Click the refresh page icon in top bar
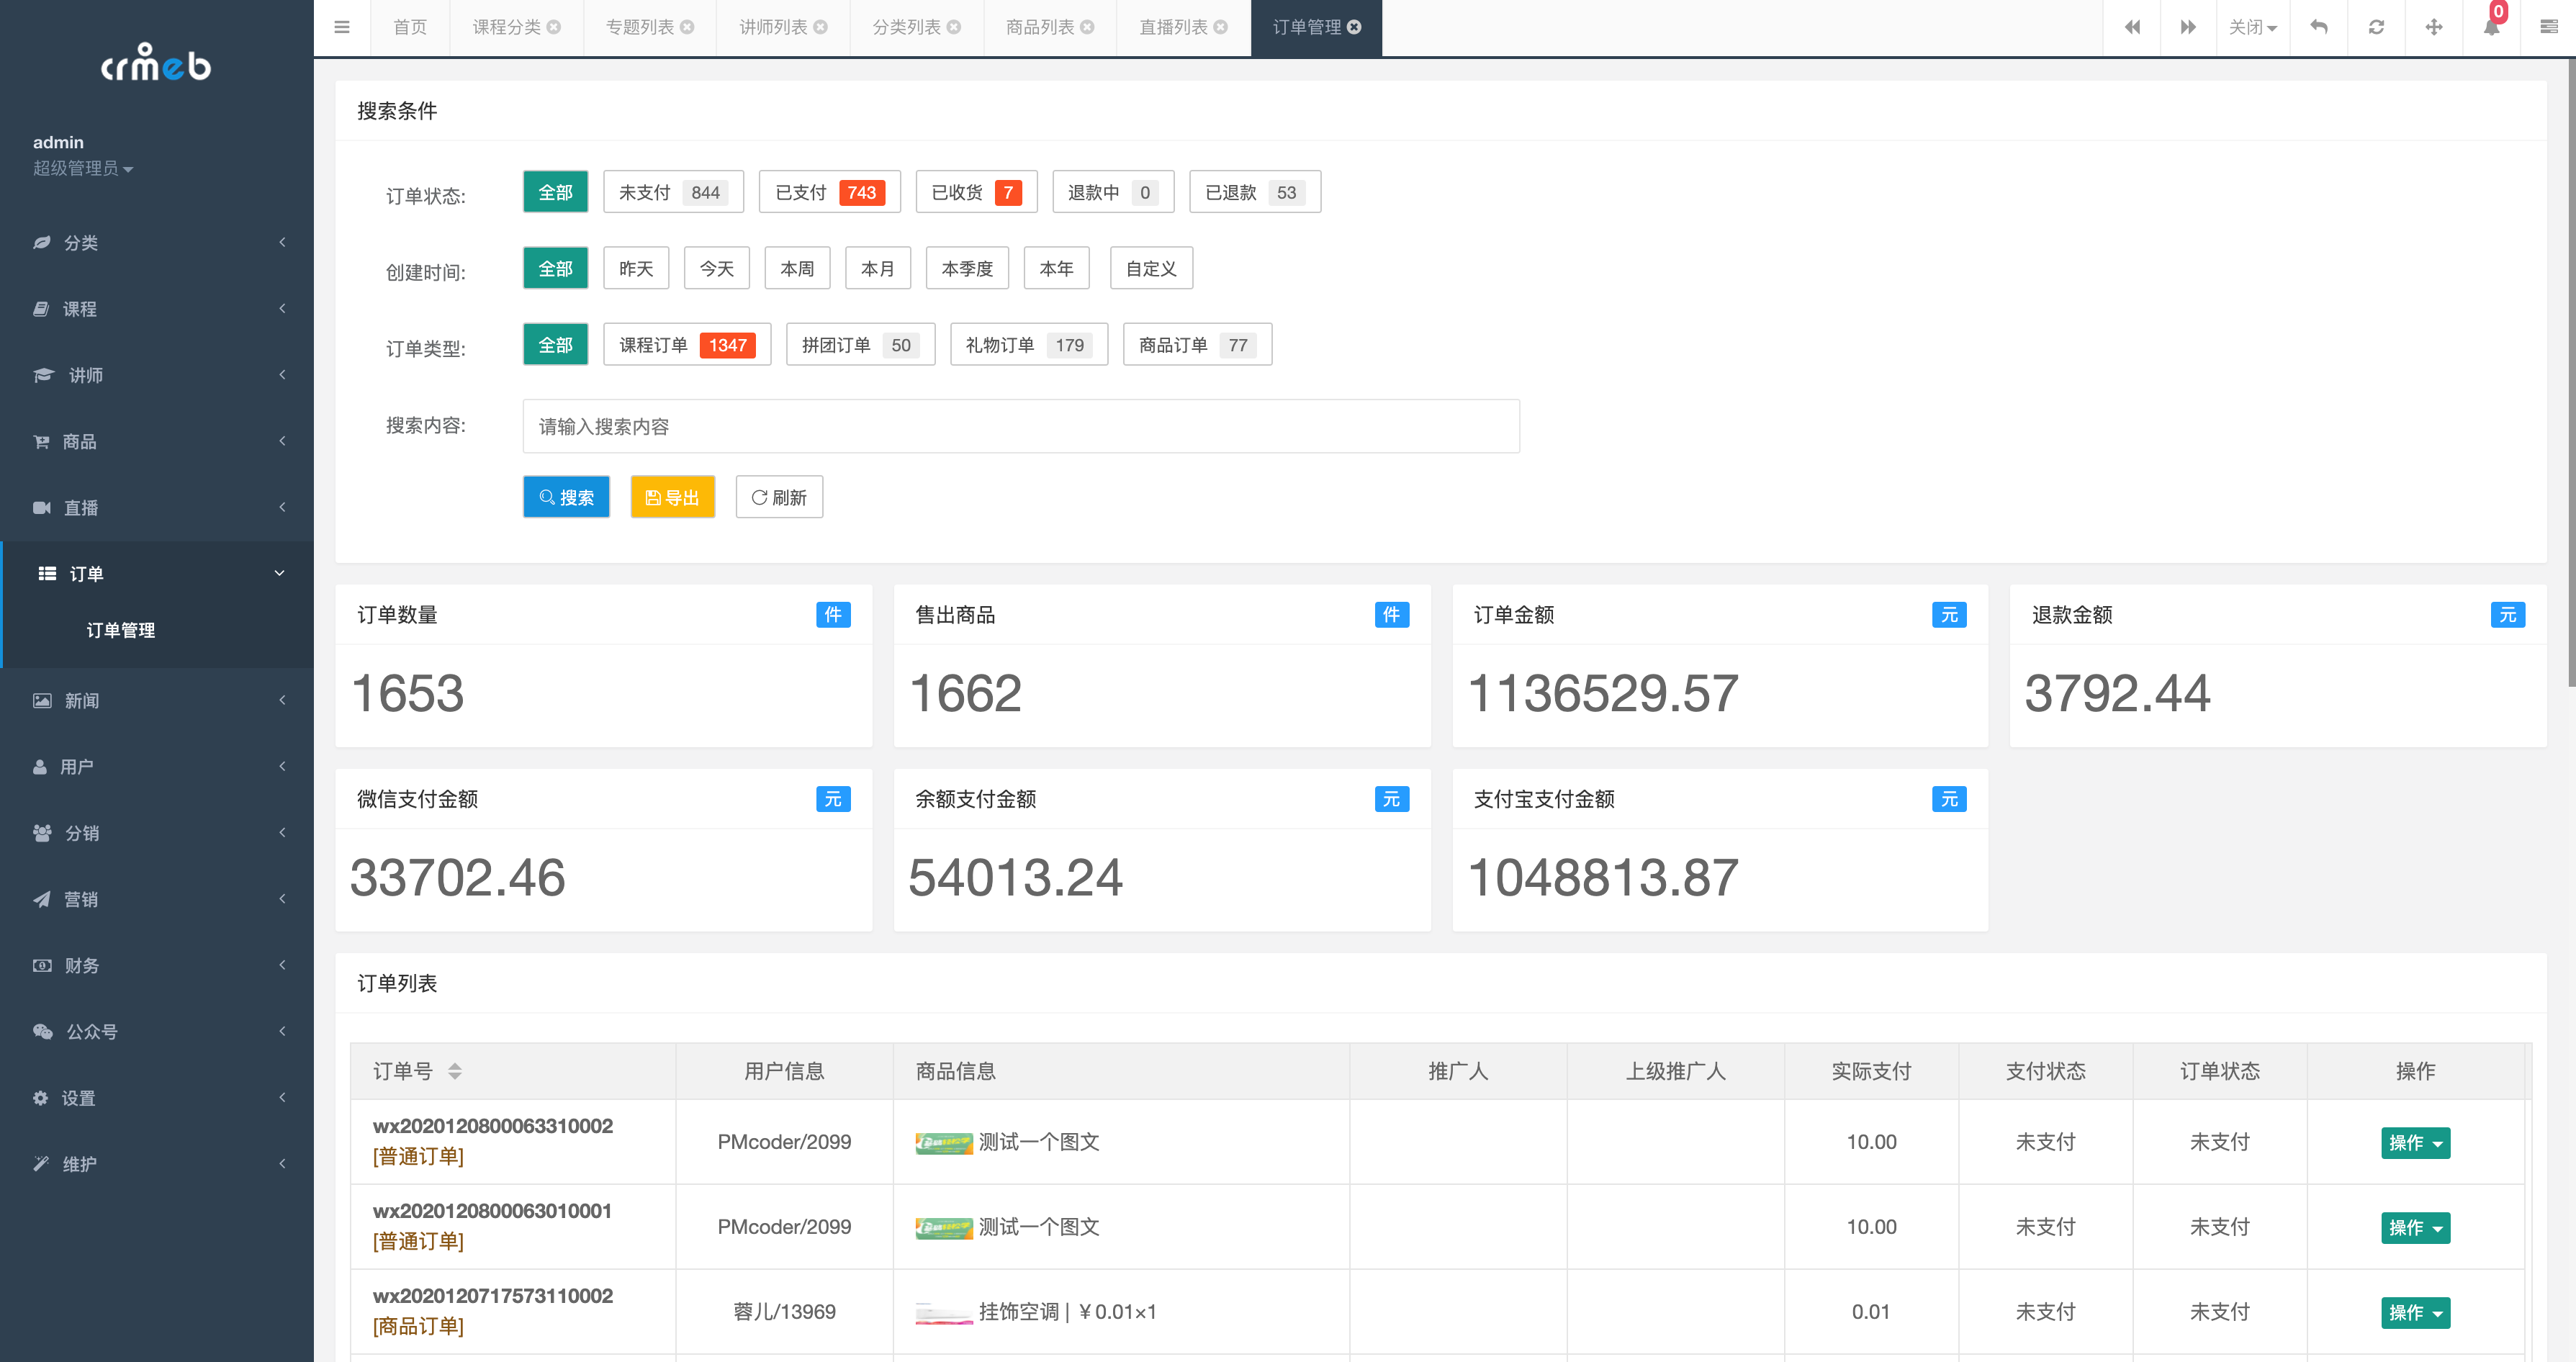Screen dimensions: 2576x1362 tap(2376, 27)
